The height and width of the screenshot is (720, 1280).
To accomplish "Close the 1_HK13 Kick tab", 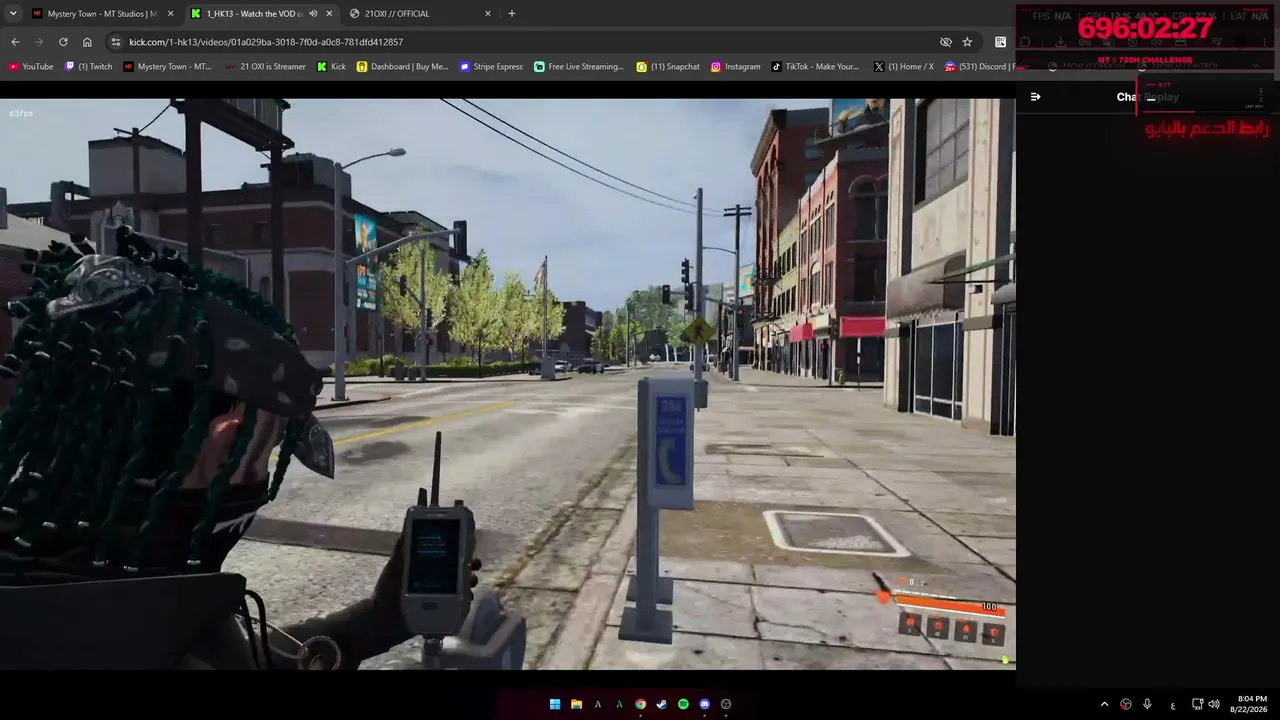I will click(x=327, y=13).
